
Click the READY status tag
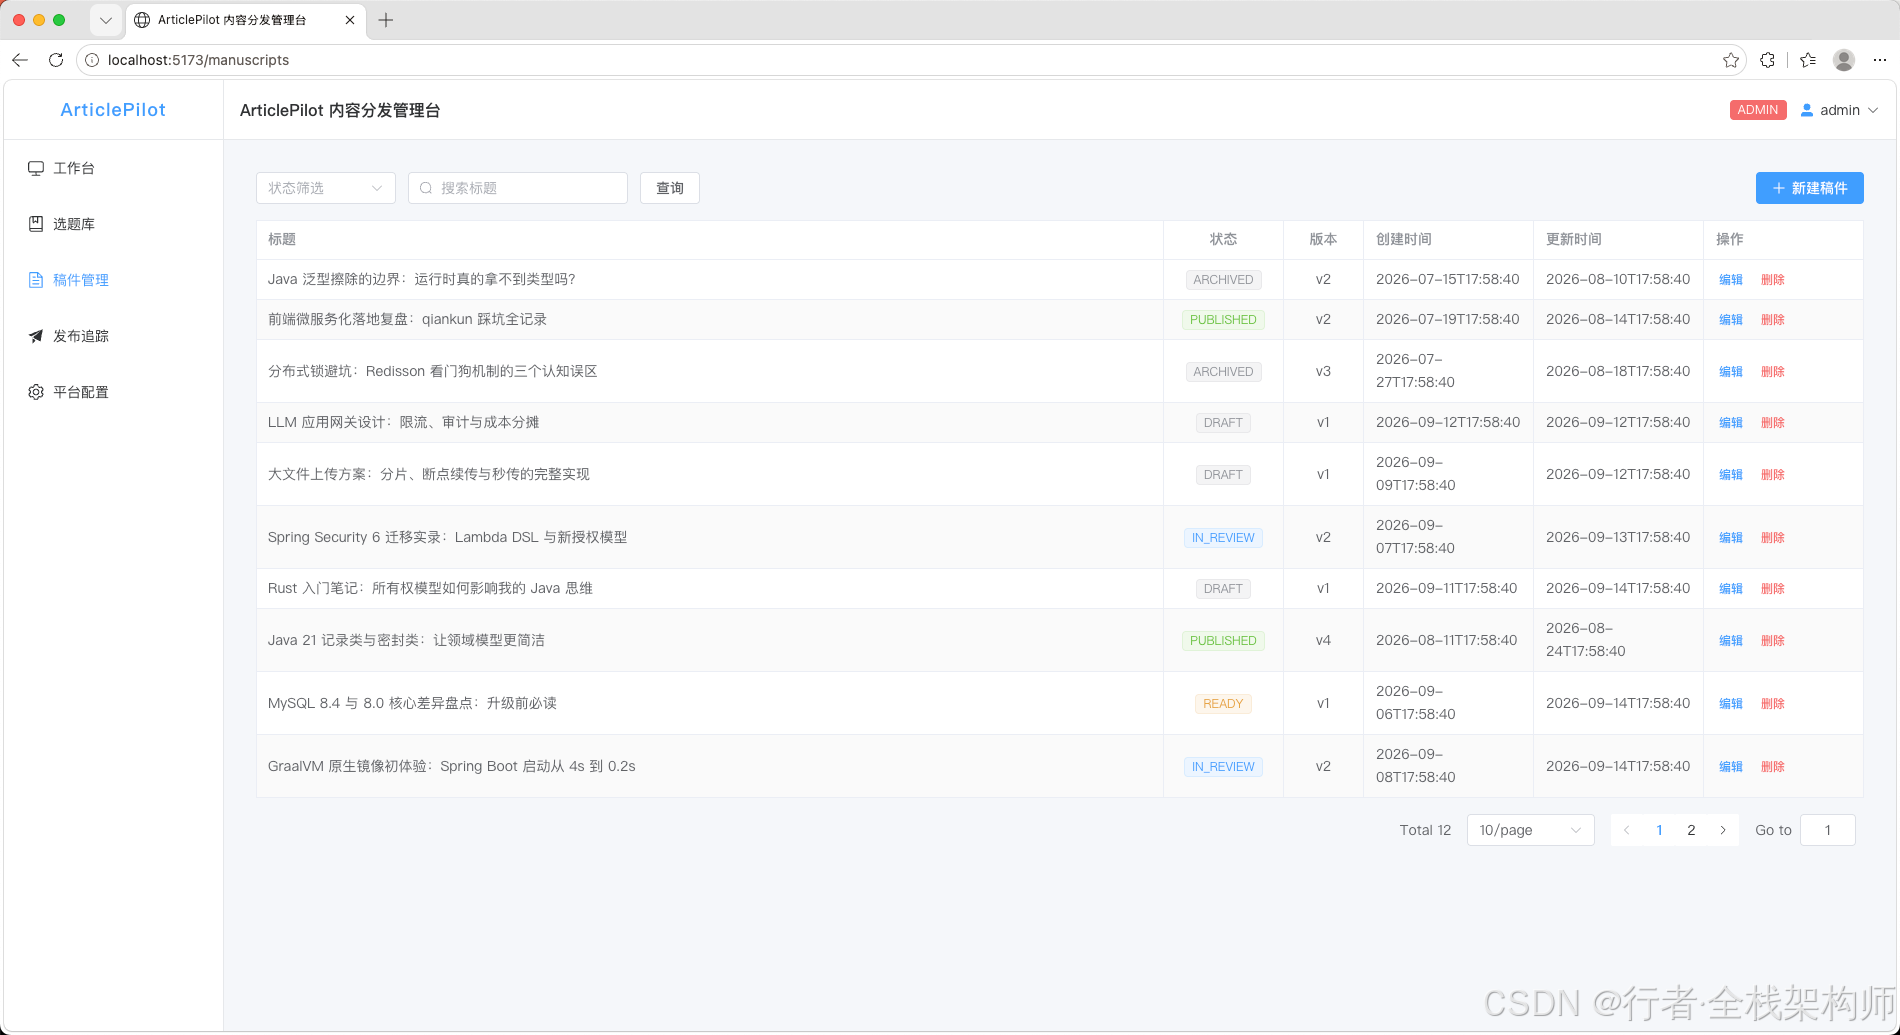point(1223,704)
